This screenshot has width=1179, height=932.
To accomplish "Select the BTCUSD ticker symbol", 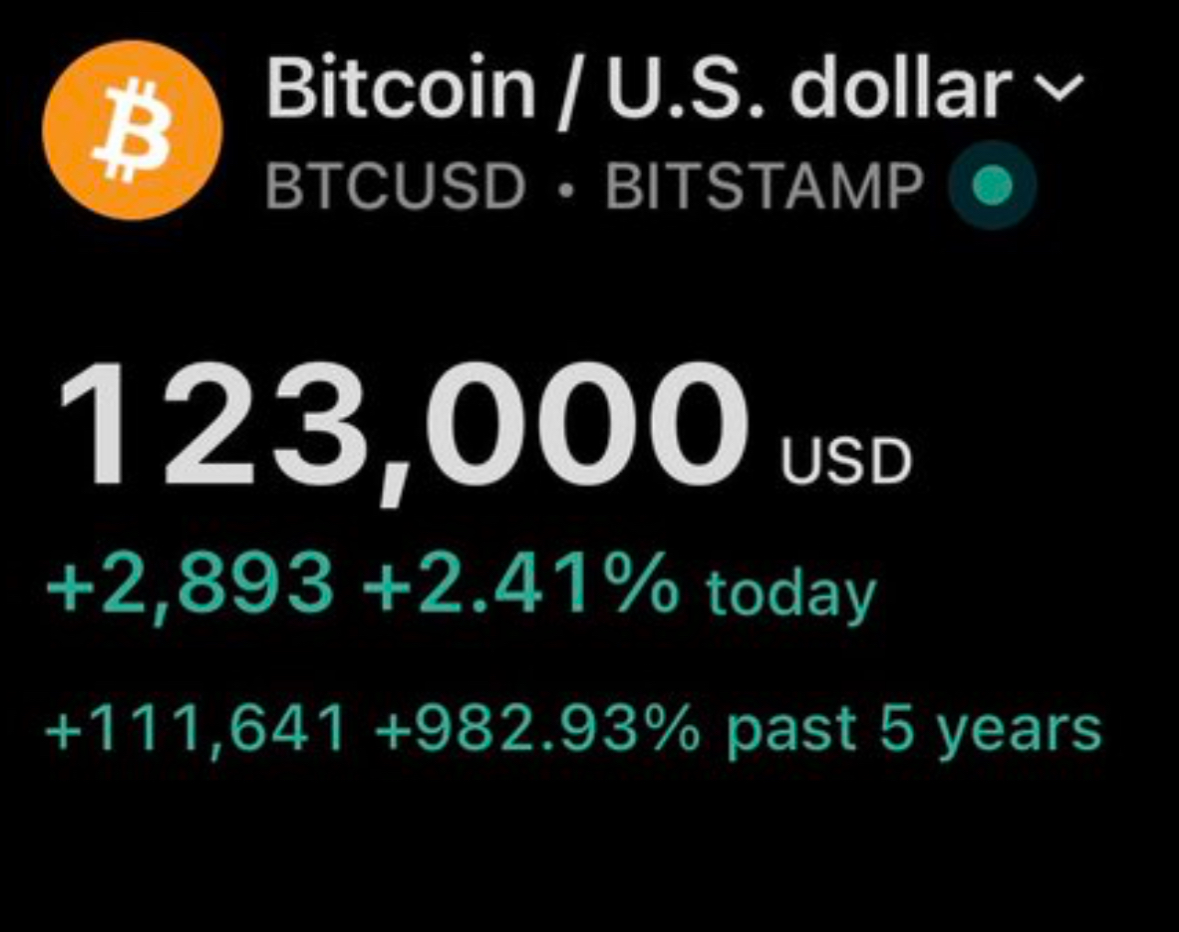I will pyautogui.click(x=396, y=186).
